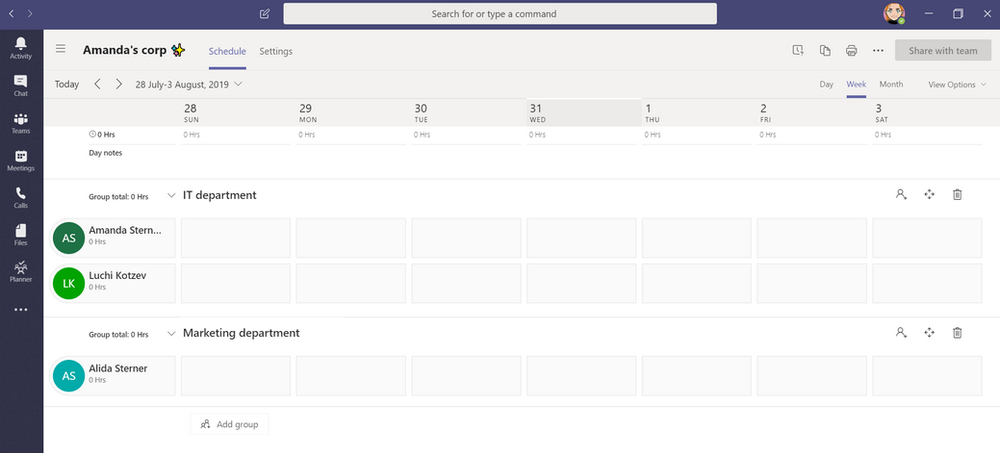
Task: Open more schedule options ellipsis
Action: tap(878, 50)
